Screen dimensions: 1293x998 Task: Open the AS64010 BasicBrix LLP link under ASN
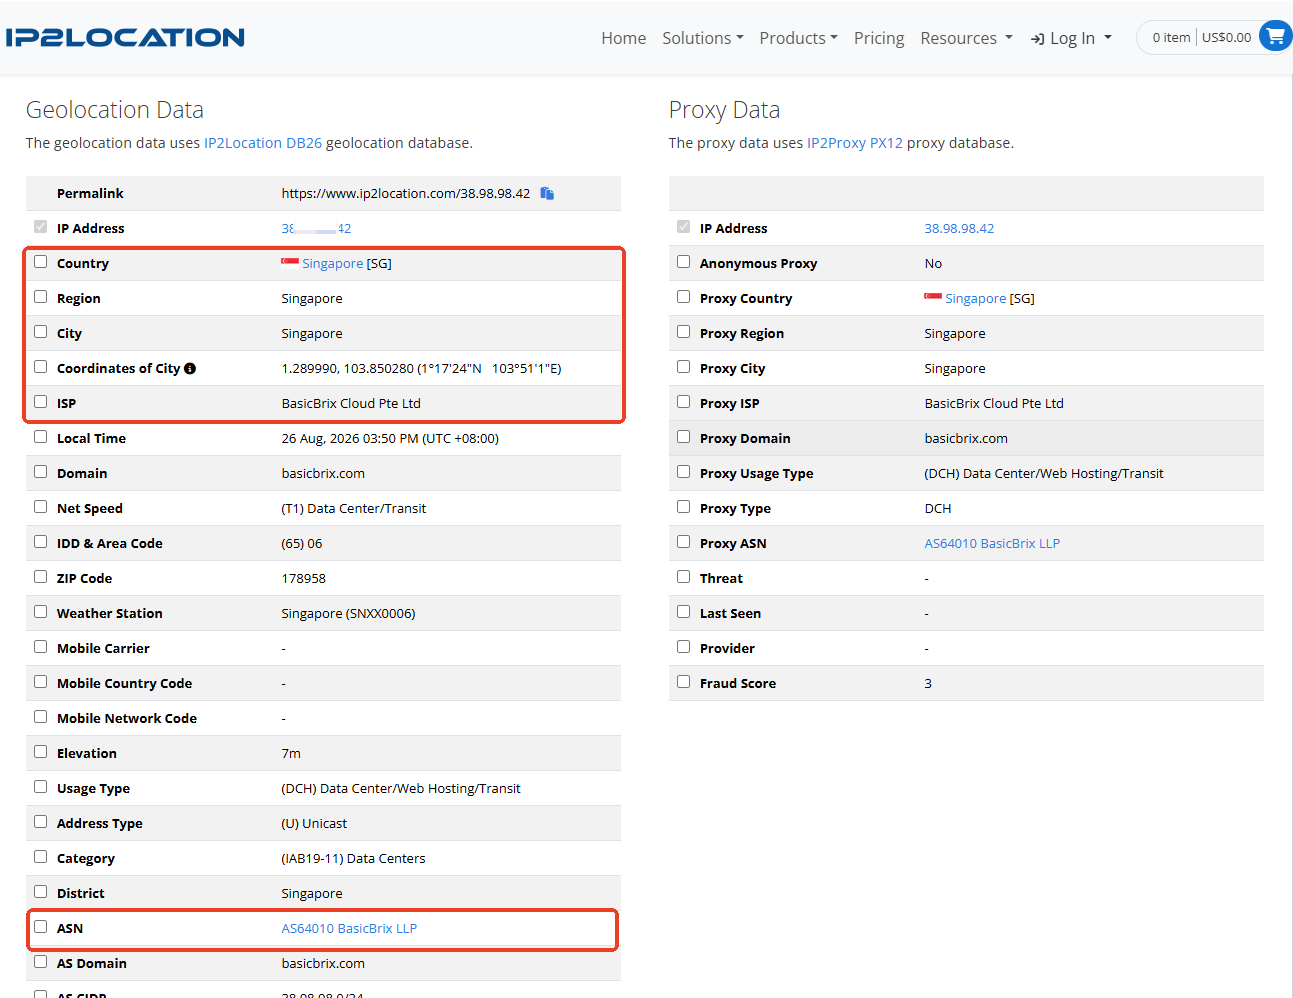point(349,928)
